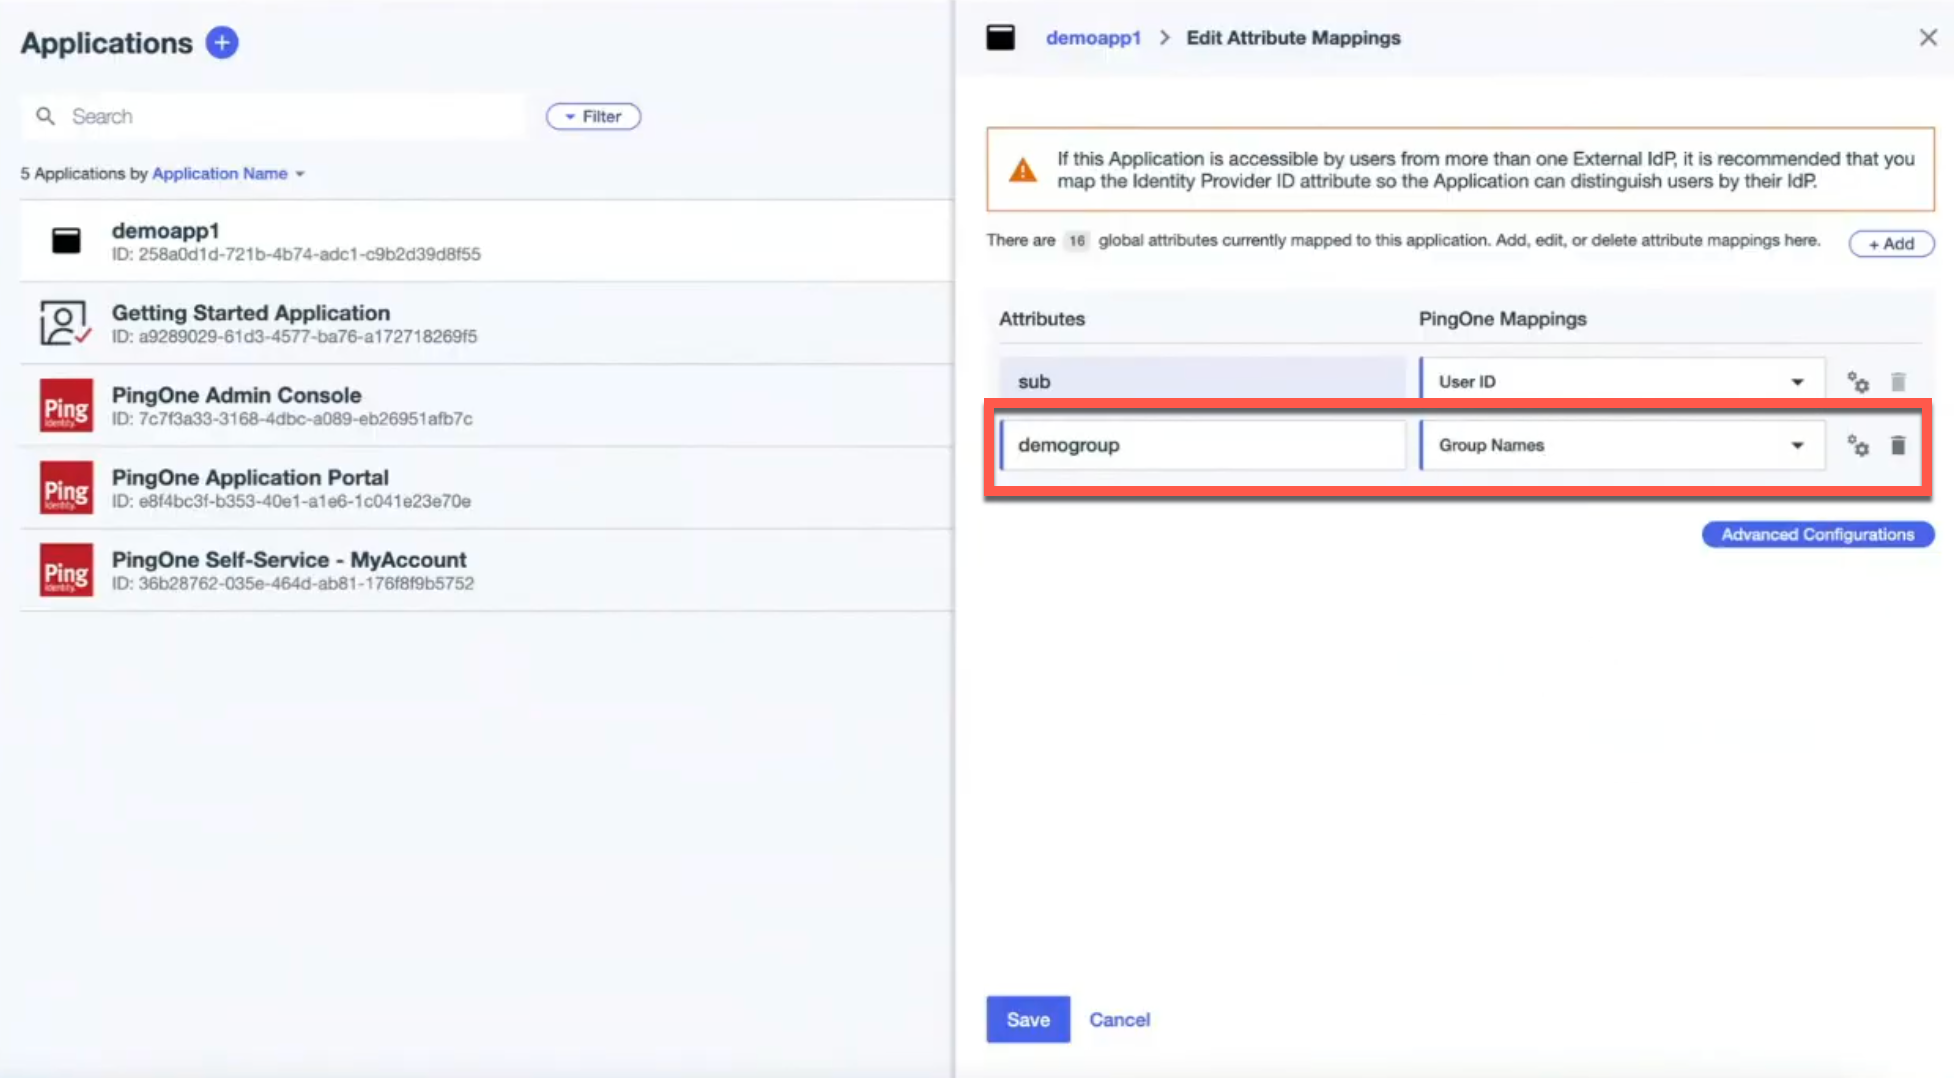
Task: Delete the demogroup attribute mapping
Action: pyautogui.click(x=1898, y=446)
